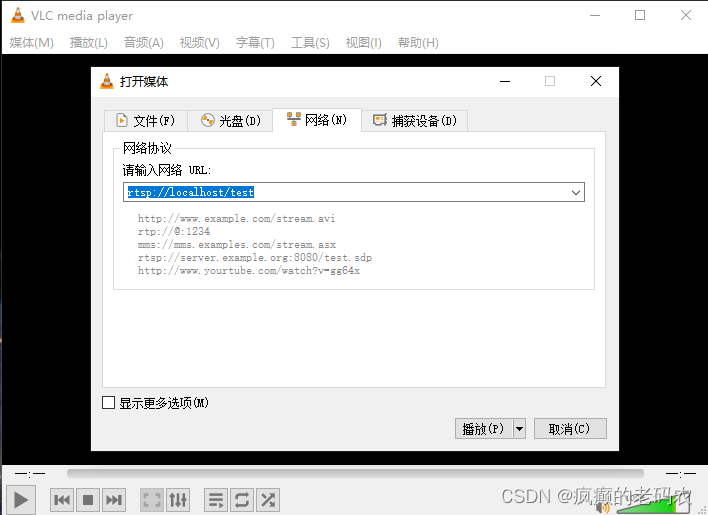Toggle loop repeat mode icon

(242, 500)
